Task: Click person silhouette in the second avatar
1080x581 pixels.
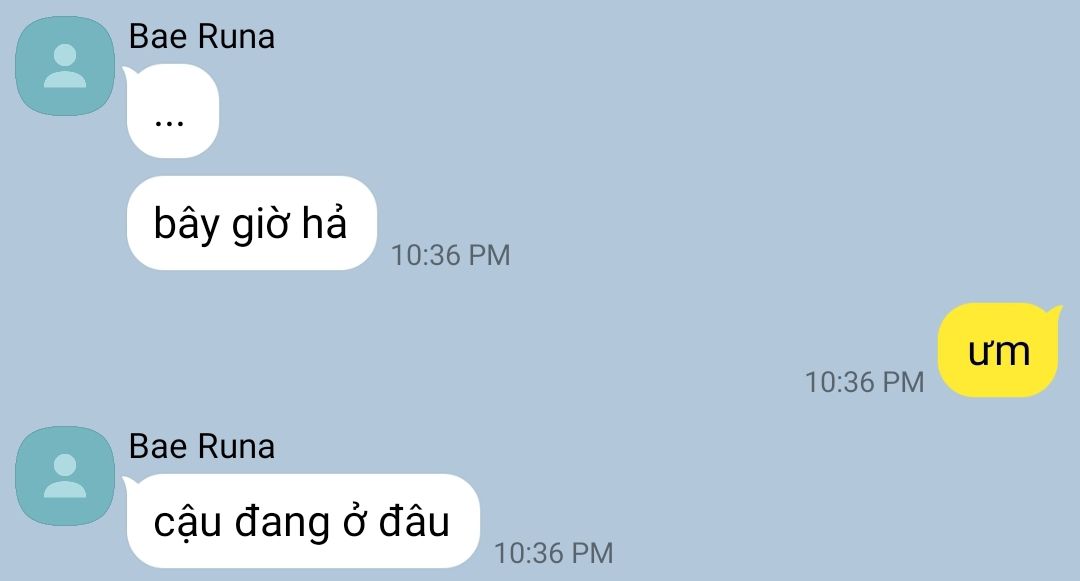Action: [x=65, y=476]
